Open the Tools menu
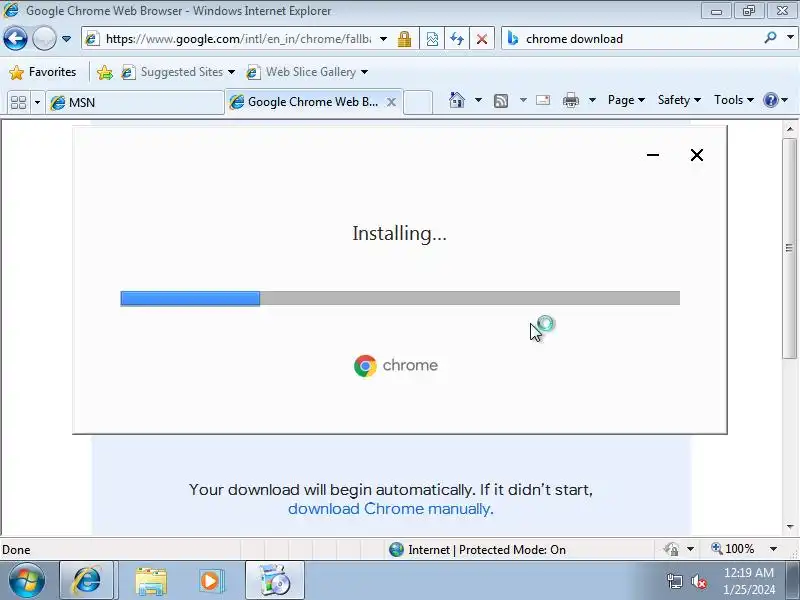This screenshot has height=600, width=800. point(734,100)
